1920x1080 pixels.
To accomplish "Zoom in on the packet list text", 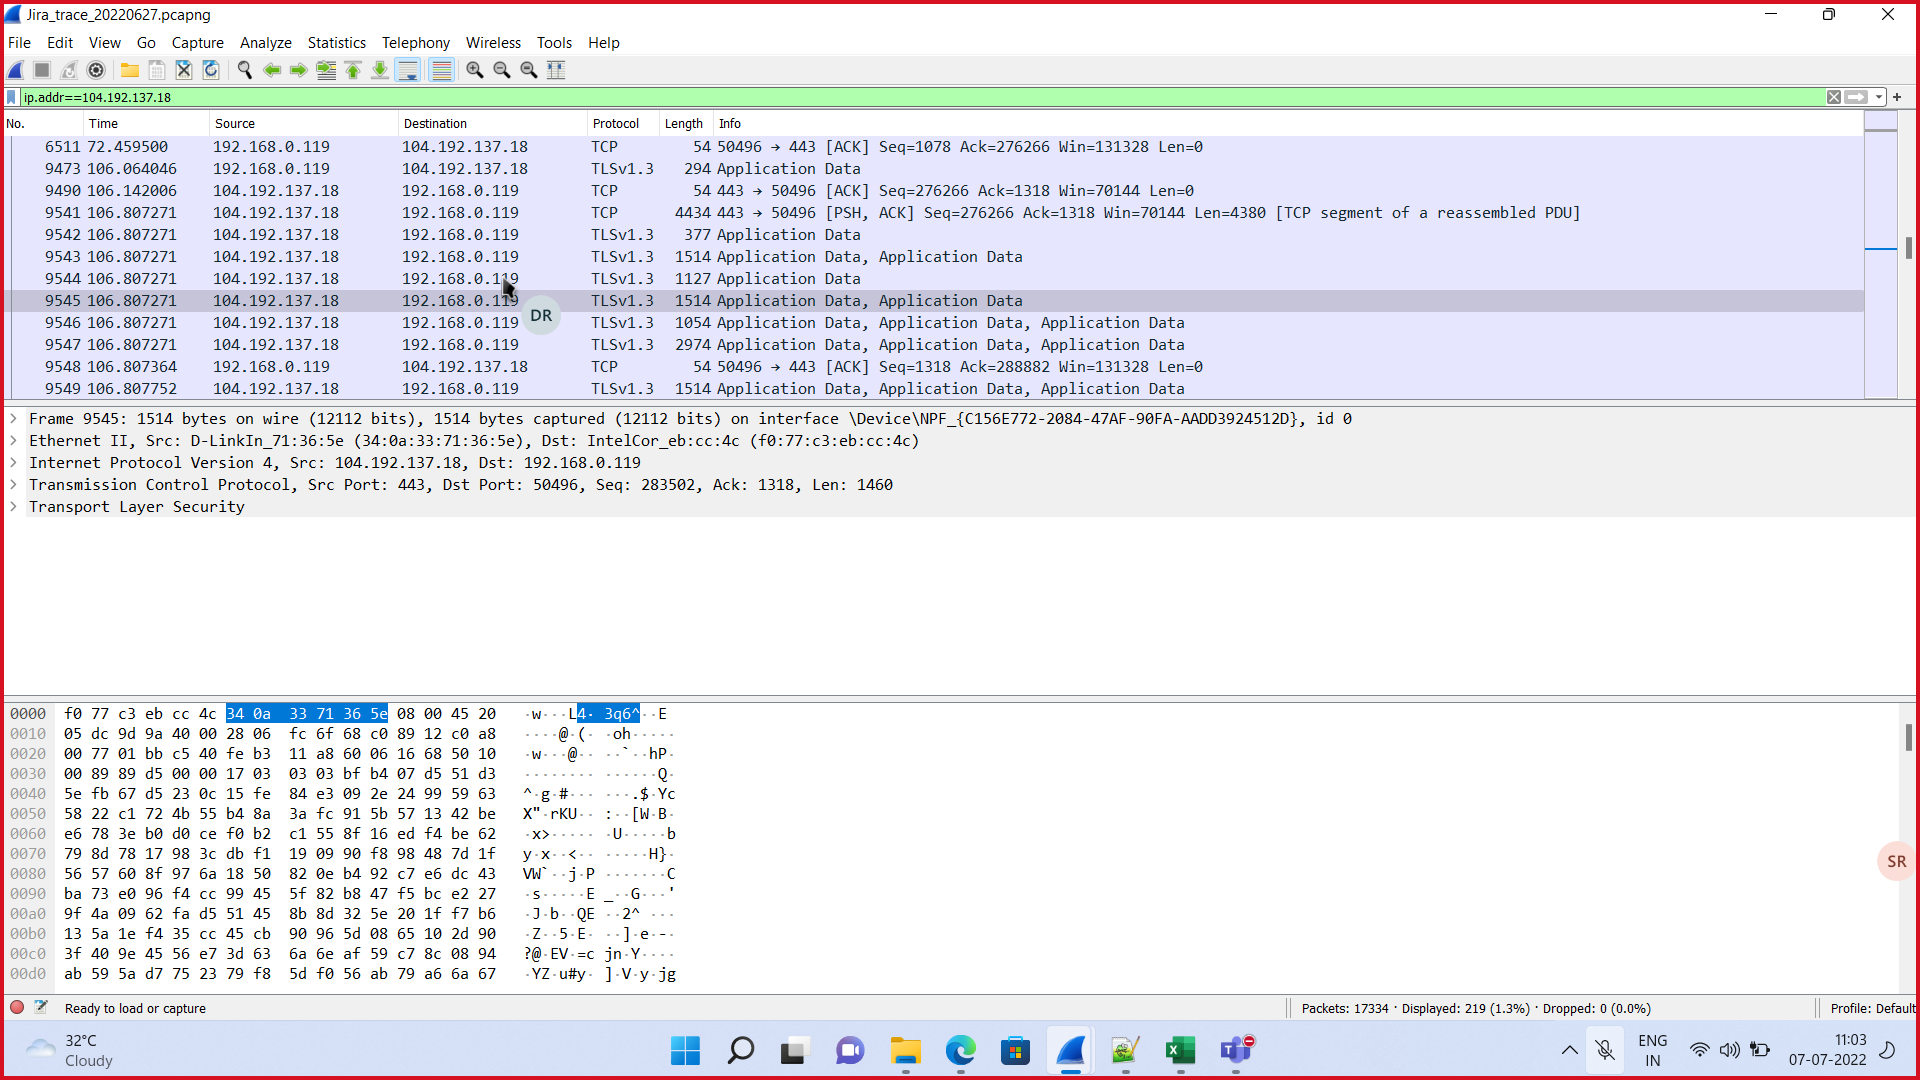I will tap(475, 70).
